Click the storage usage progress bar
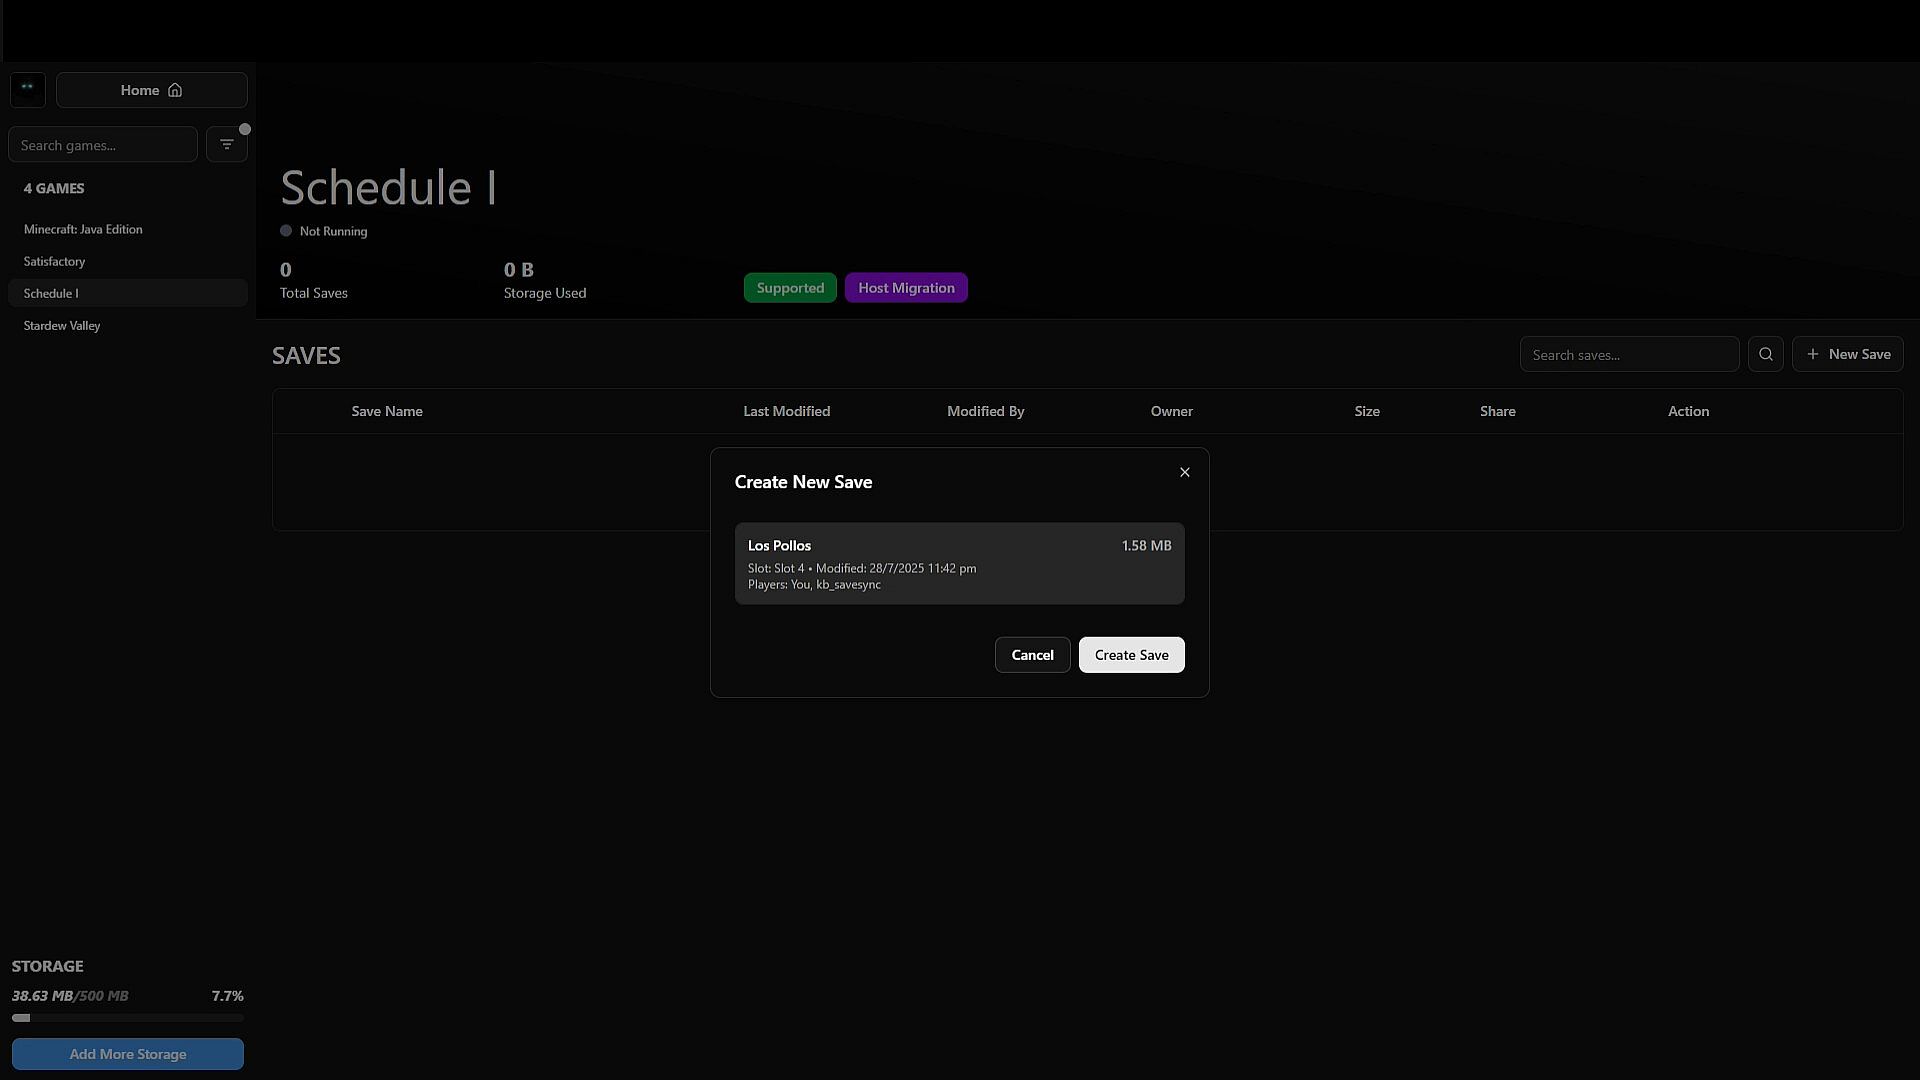The width and height of the screenshot is (1920, 1080). (x=128, y=1018)
